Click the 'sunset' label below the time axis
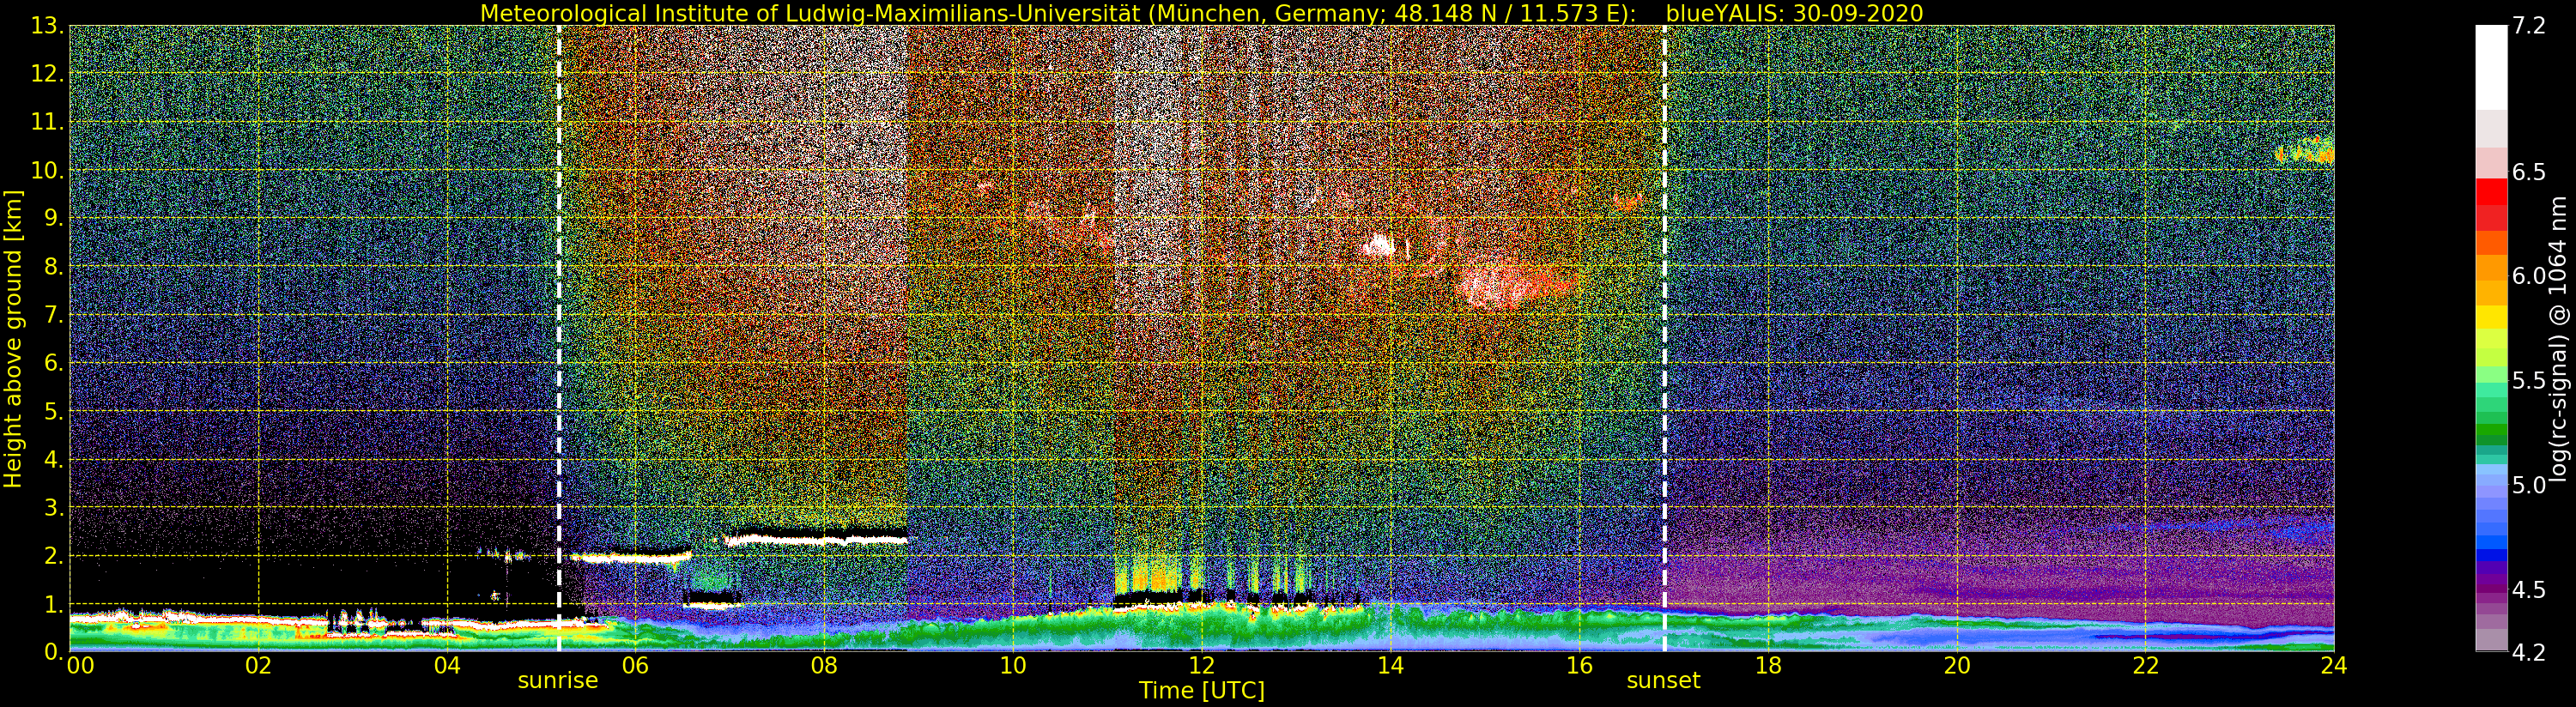This screenshot has width=2576, height=707. coord(1663,681)
